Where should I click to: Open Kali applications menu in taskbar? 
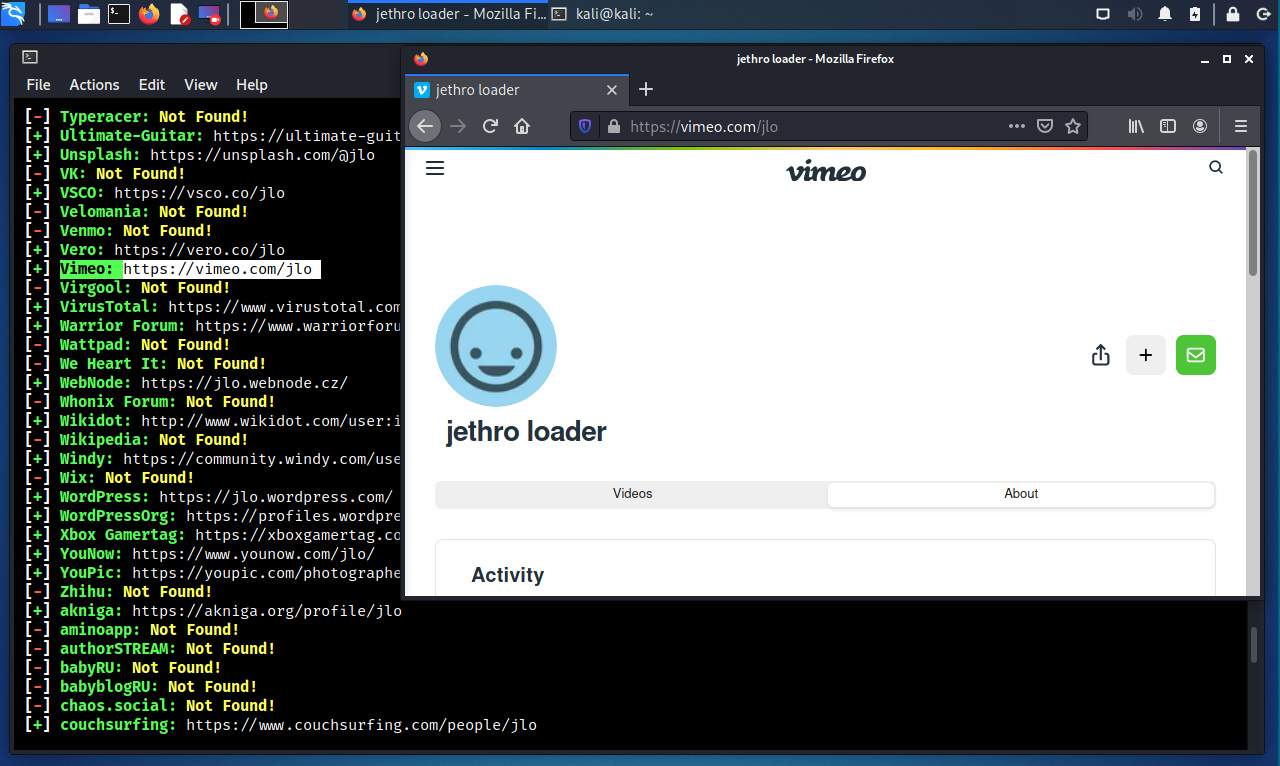[15, 14]
